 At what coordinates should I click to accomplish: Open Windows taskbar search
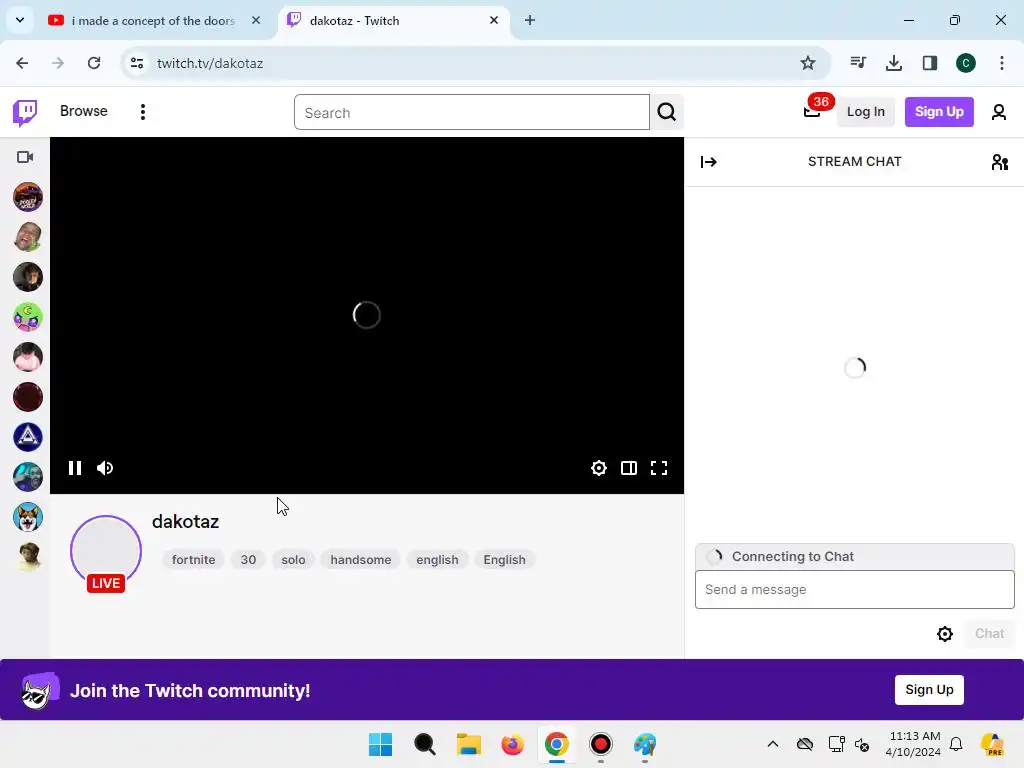424,744
